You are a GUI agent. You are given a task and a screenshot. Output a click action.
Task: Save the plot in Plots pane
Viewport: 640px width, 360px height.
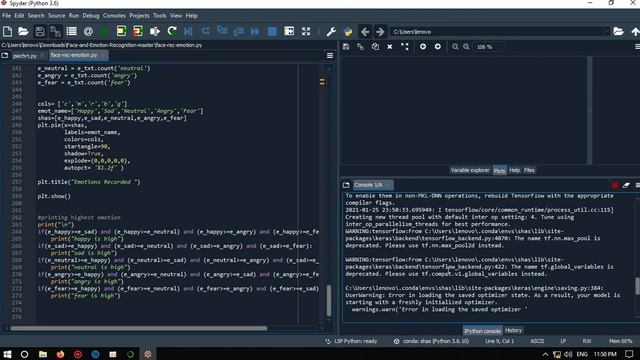pyautogui.click(x=346, y=47)
